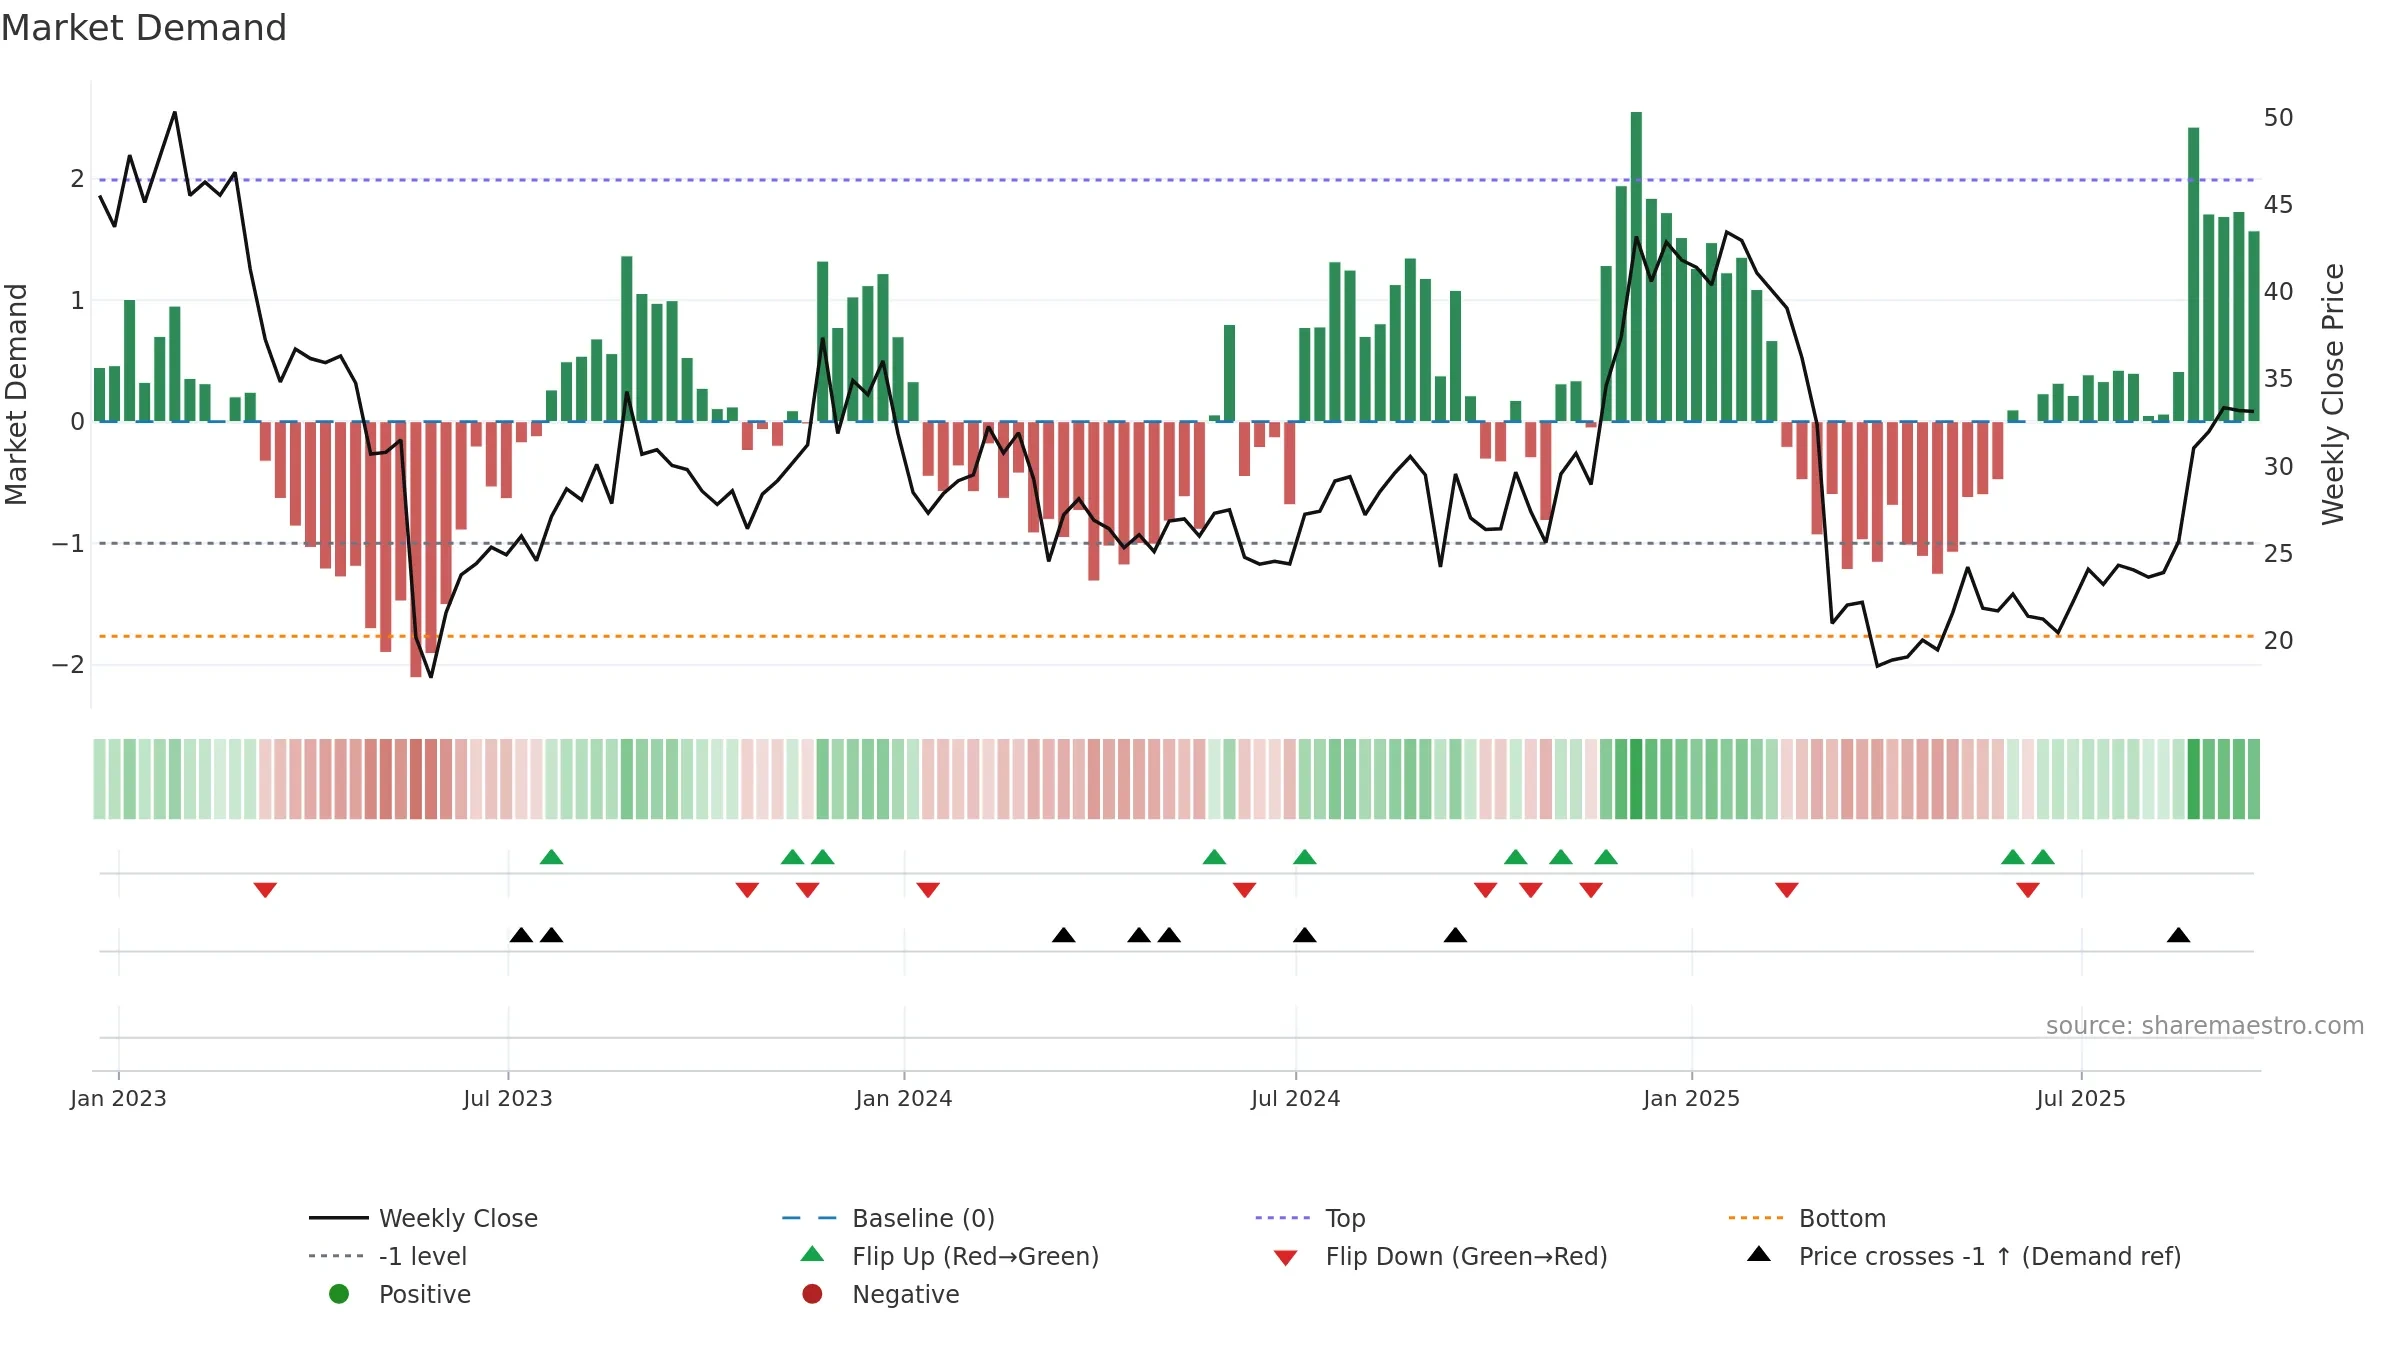The image size is (2400, 1350).
Task: Click the '35' price tick on right axis
Action: coord(2279,378)
